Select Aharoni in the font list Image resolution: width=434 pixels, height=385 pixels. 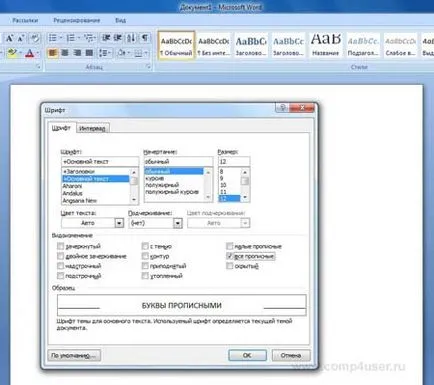[x=96, y=186]
